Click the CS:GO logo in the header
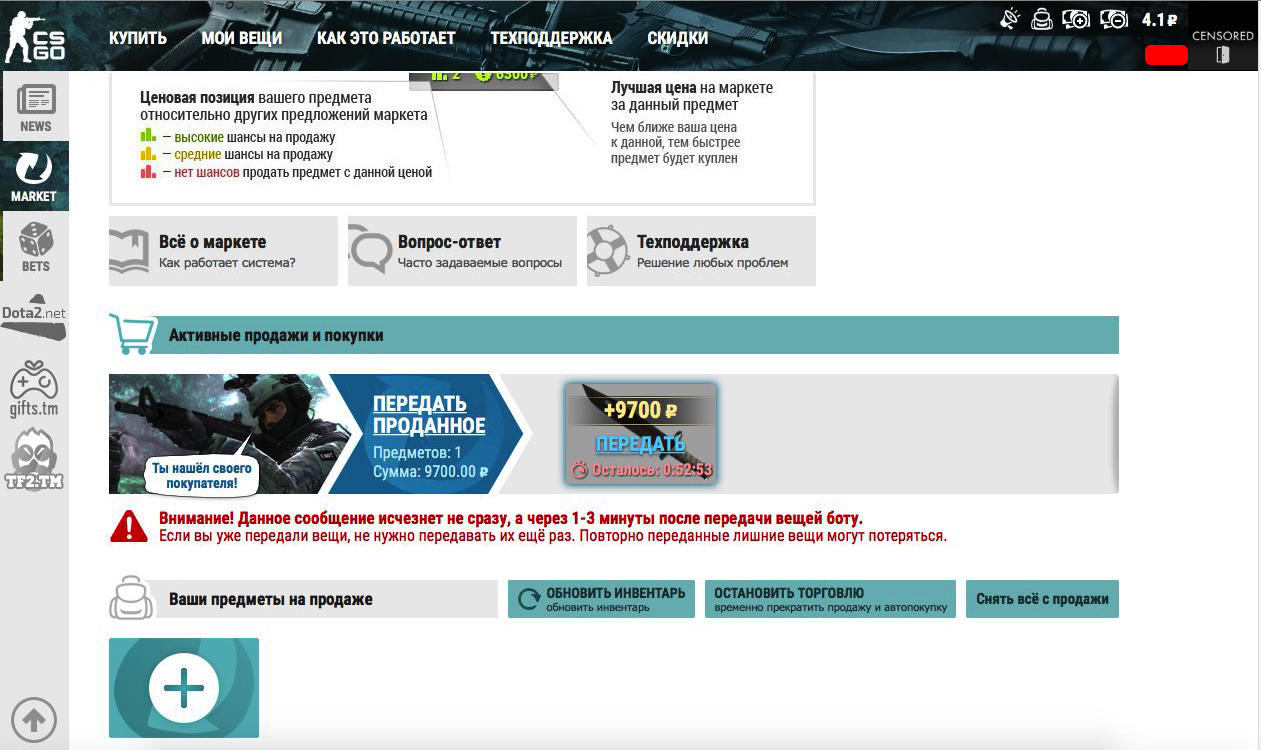This screenshot has width=1261, height=750. click(35, 36)
